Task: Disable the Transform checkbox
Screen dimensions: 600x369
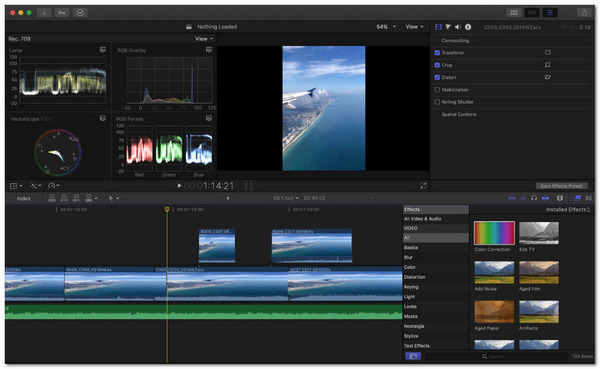Action: click(x=437, y=53)
